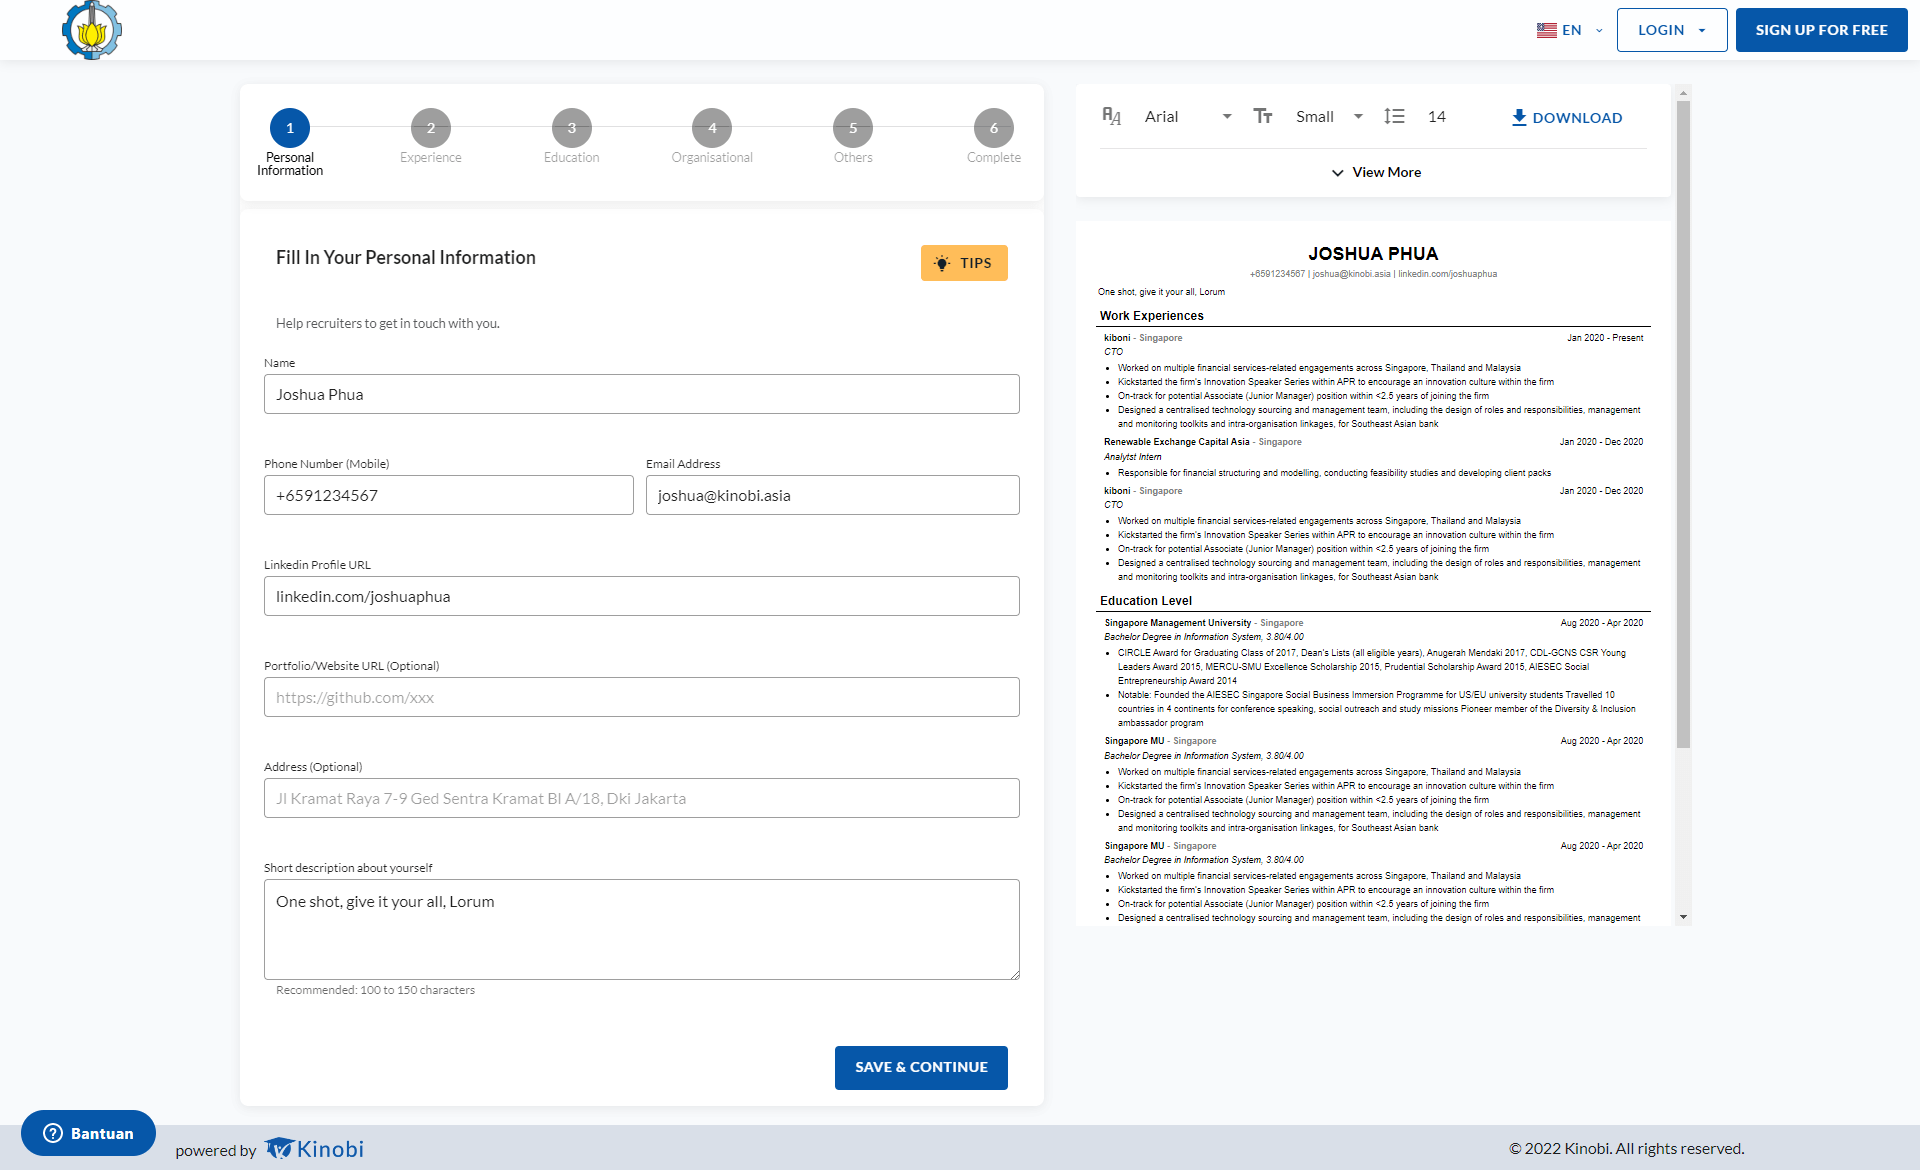Click the Kinobi logo in footer
The image size is (1920, 1170).
click(x=314, y=1149)
